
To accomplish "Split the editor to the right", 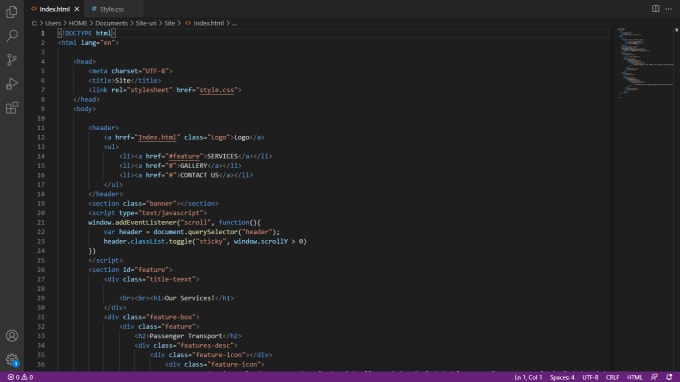I will click(x=655, y=9).
